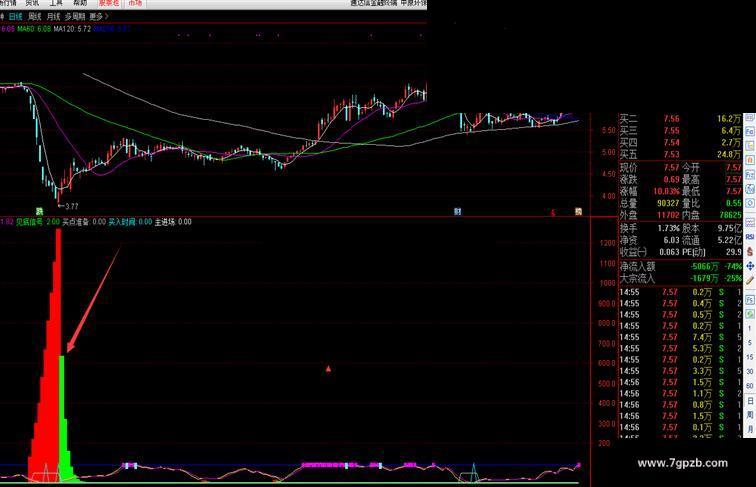Click the 内盘 value 78625
Viewport: 756px width, 487px height.
click(x=730, y=215)
